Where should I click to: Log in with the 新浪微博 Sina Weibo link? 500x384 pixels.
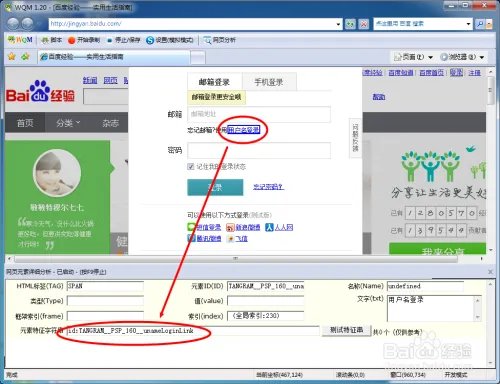click(x=248, y=227)
